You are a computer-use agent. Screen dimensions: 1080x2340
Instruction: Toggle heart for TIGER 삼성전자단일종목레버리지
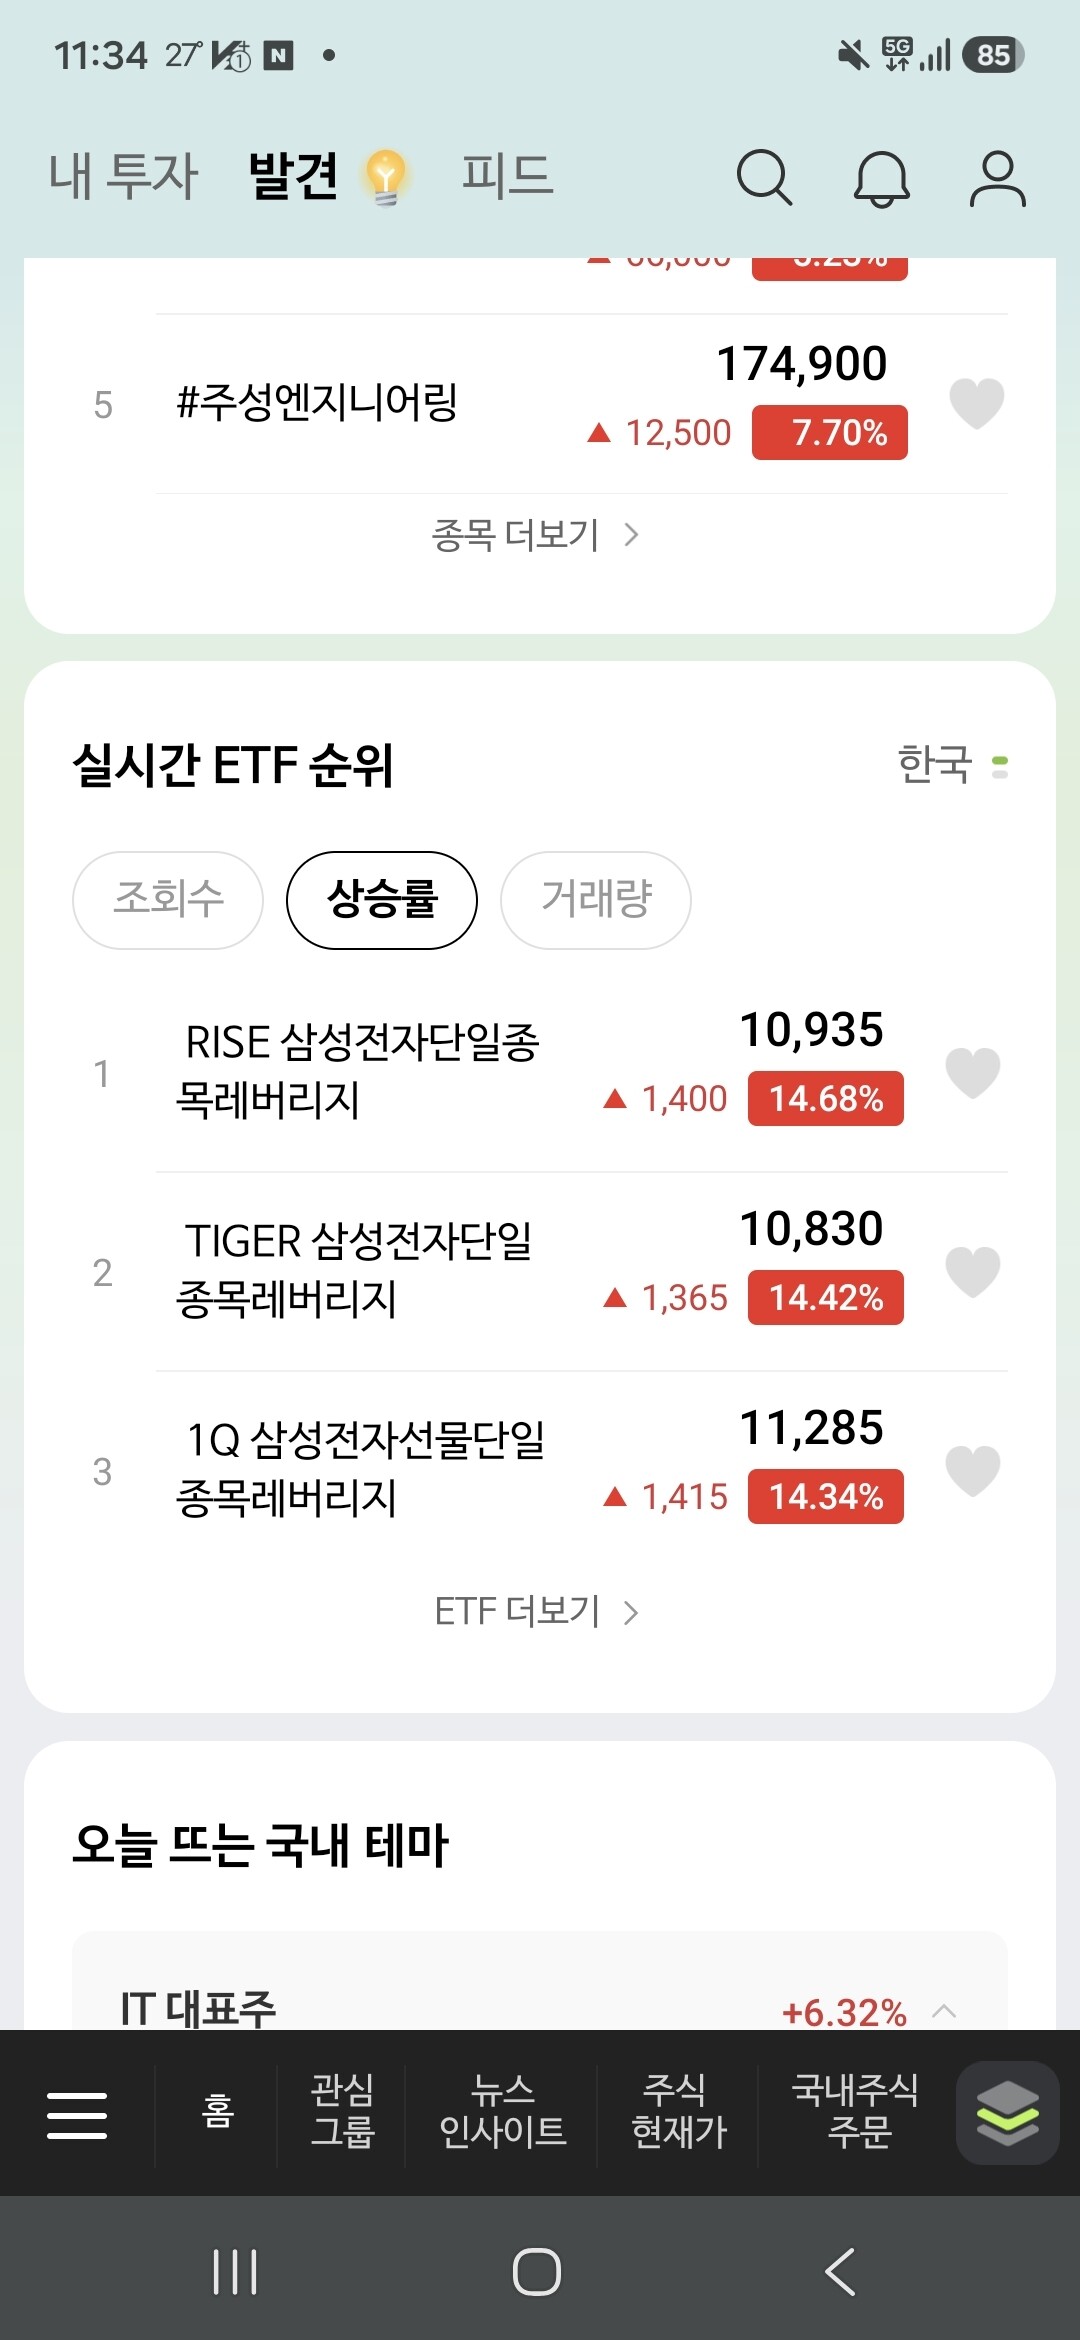(x=973, y=1272)
